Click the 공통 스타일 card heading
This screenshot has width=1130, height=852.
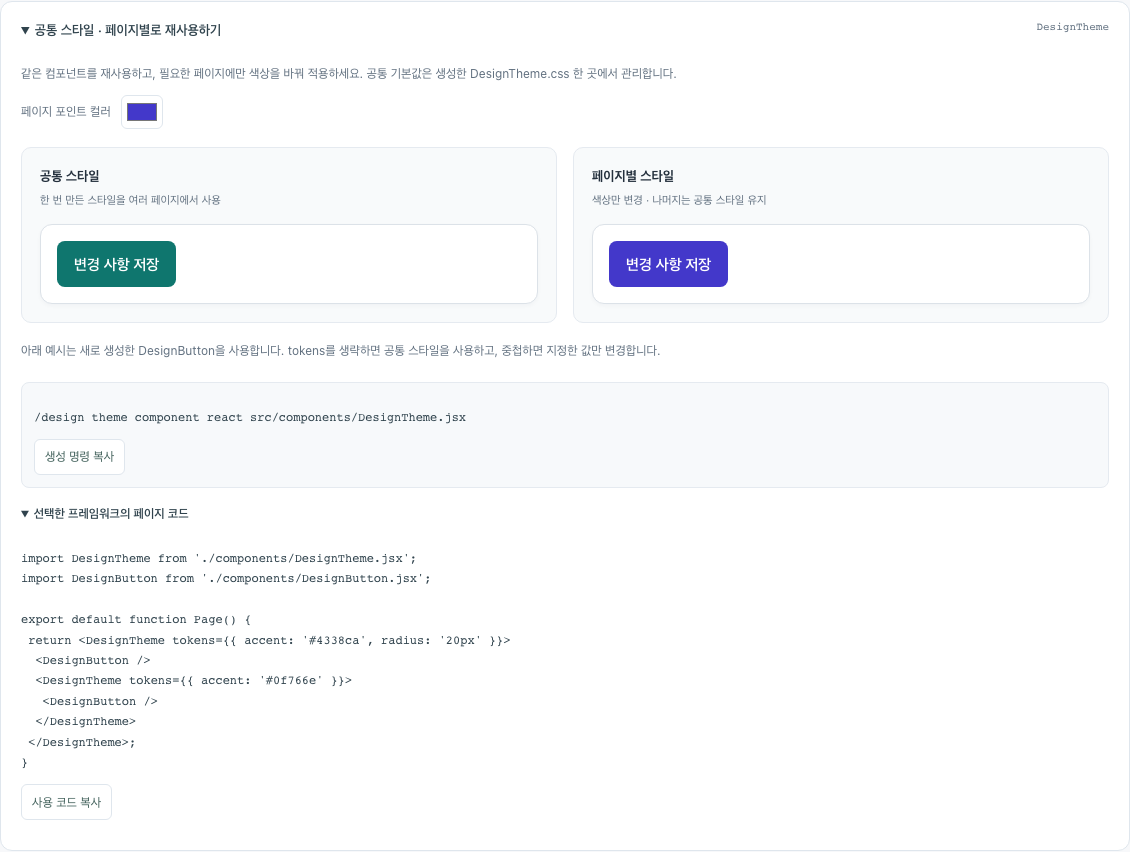[70, 176]
